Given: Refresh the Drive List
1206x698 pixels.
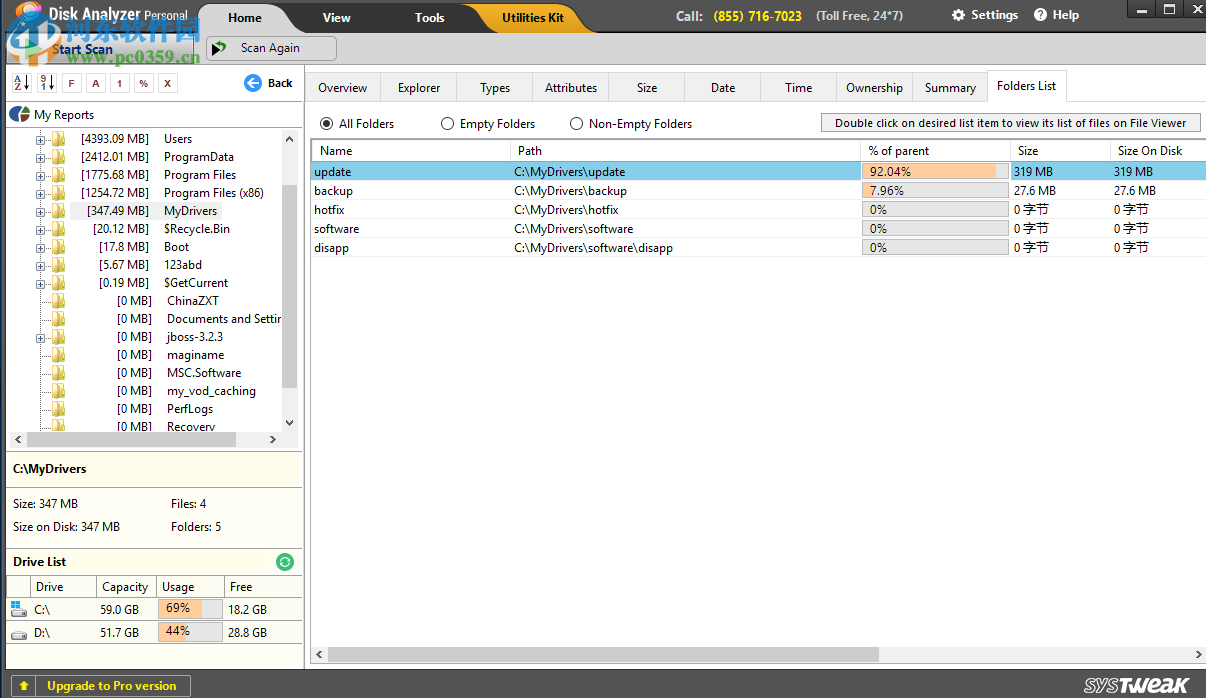Looking at the screenshot, I should 285,562.
